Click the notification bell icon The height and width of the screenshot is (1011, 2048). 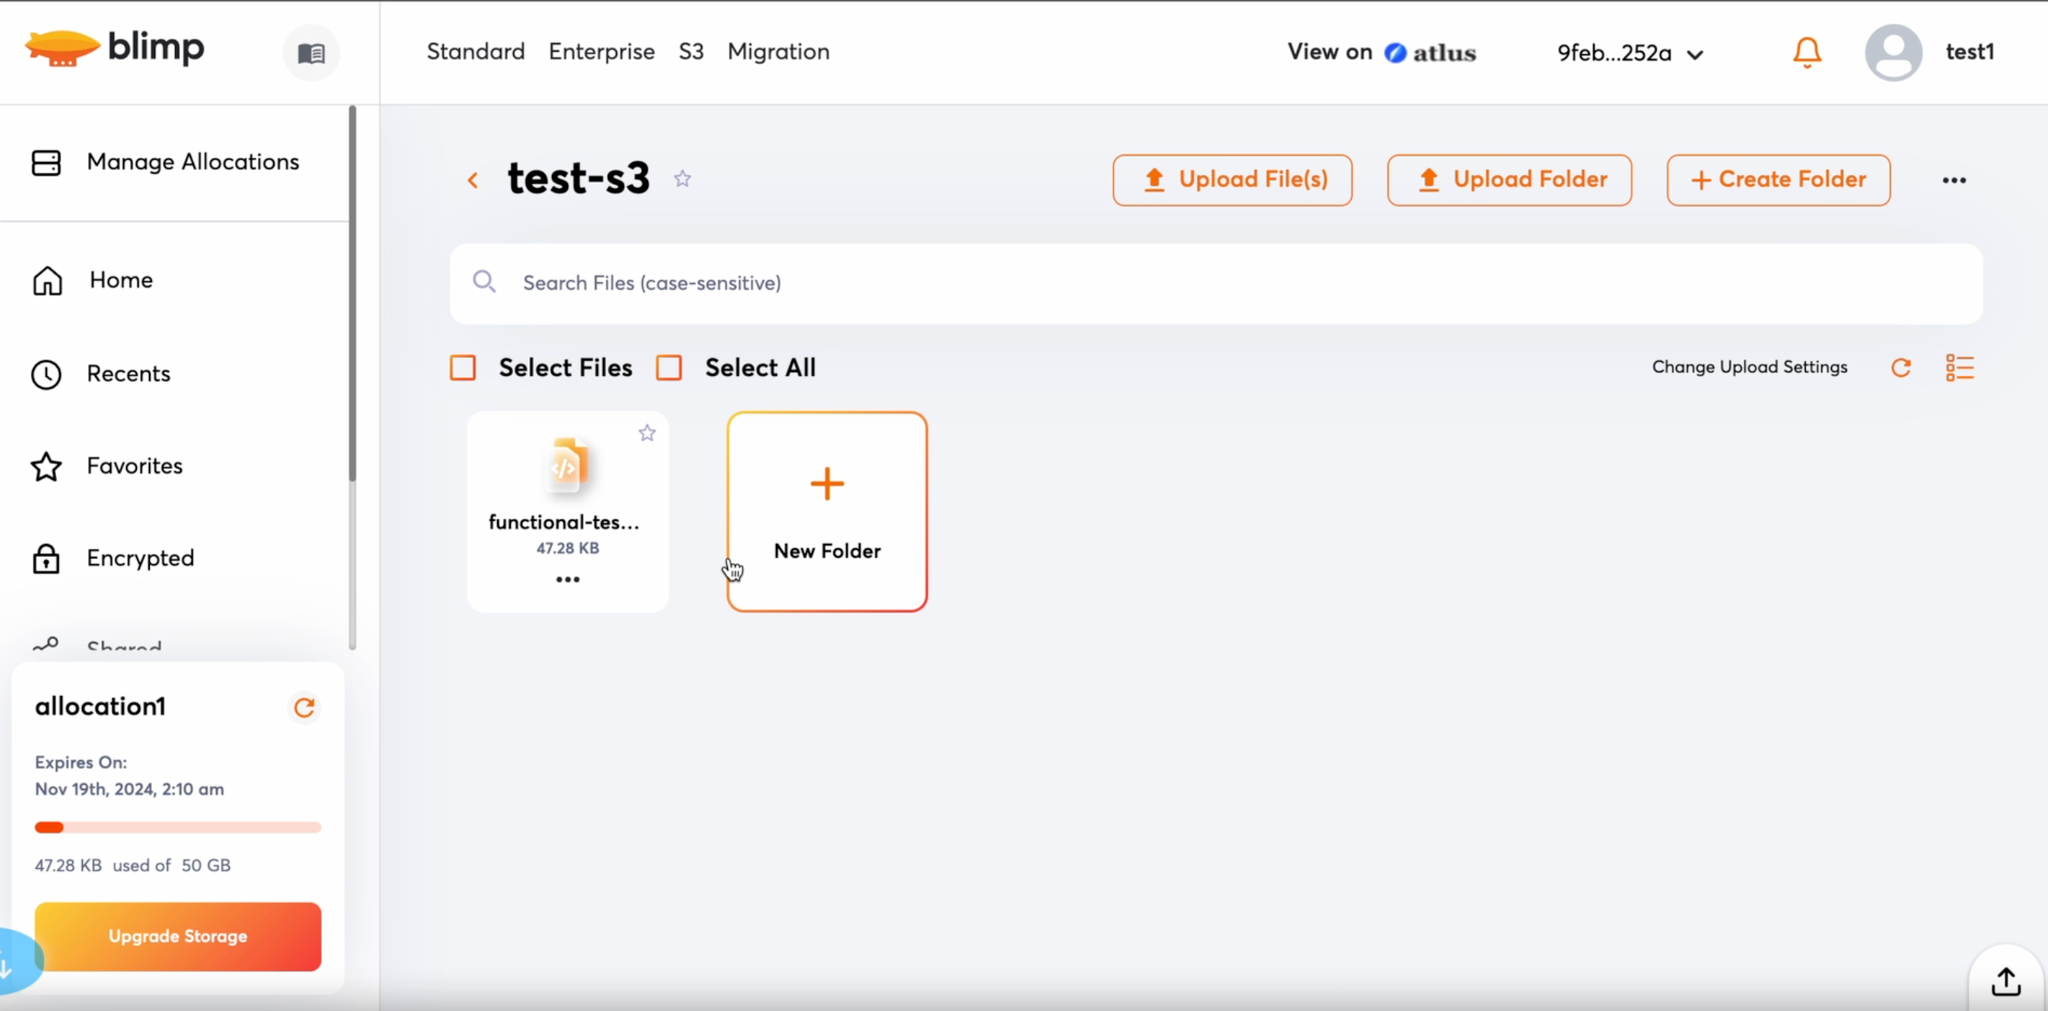pos(1806,52)
